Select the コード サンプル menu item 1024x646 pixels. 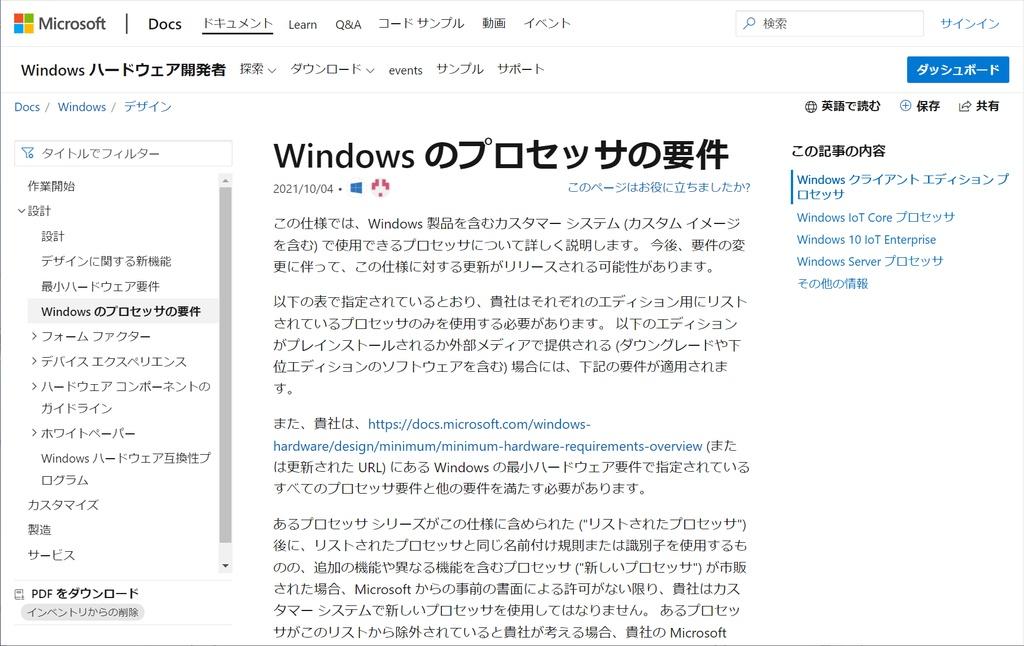(421, 24)
